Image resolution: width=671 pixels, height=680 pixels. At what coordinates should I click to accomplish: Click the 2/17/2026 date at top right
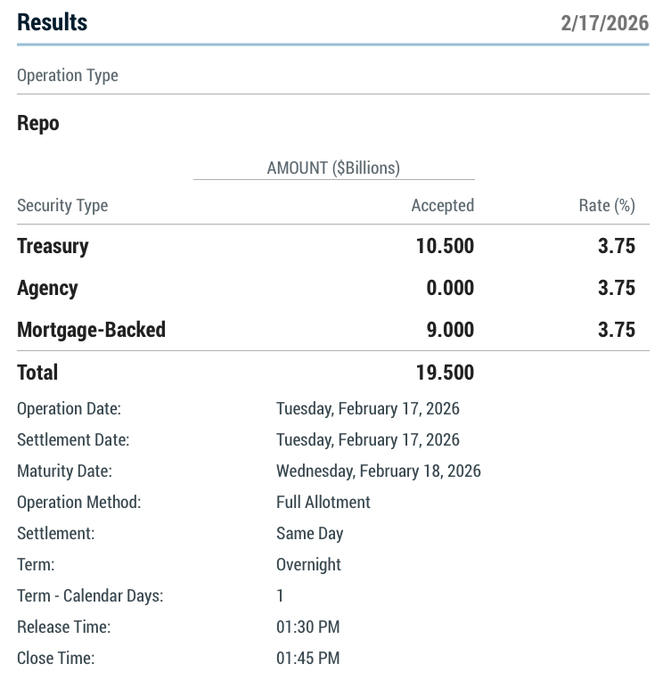tap(604, 23)
